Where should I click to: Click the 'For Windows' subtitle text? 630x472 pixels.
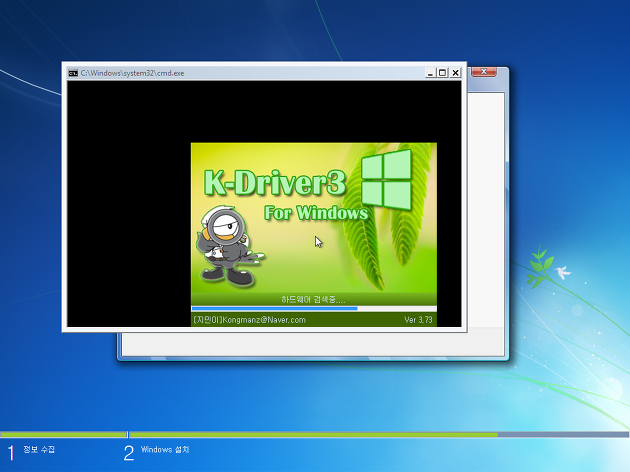click(x=316, y=213)
